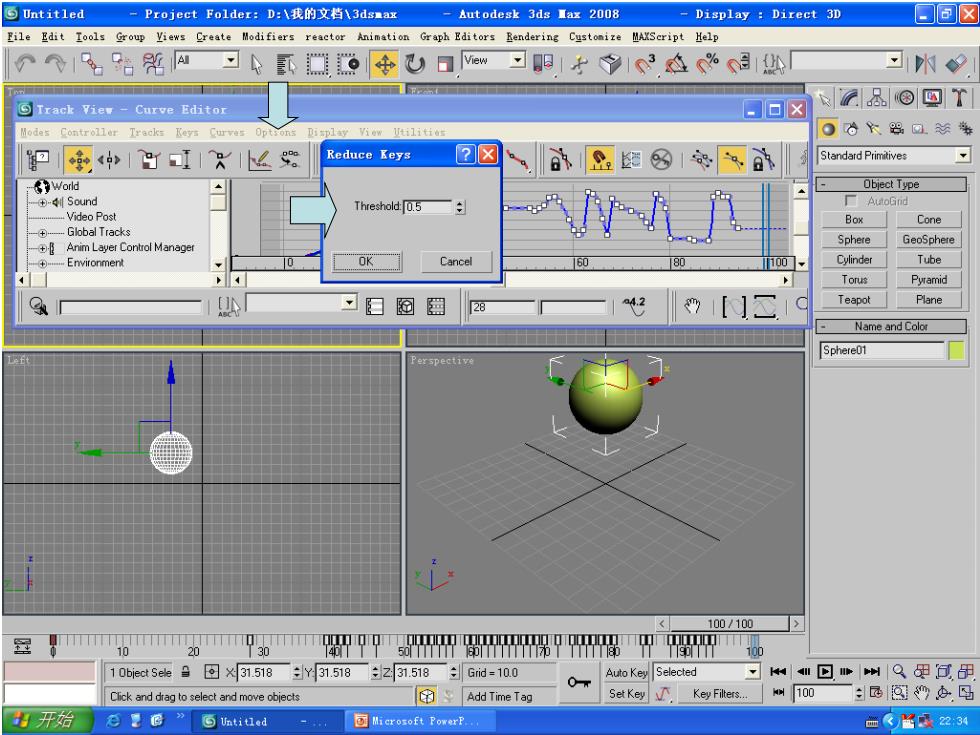Open the Modify command panel tab
980x735 pixels.
coord(850,98)
